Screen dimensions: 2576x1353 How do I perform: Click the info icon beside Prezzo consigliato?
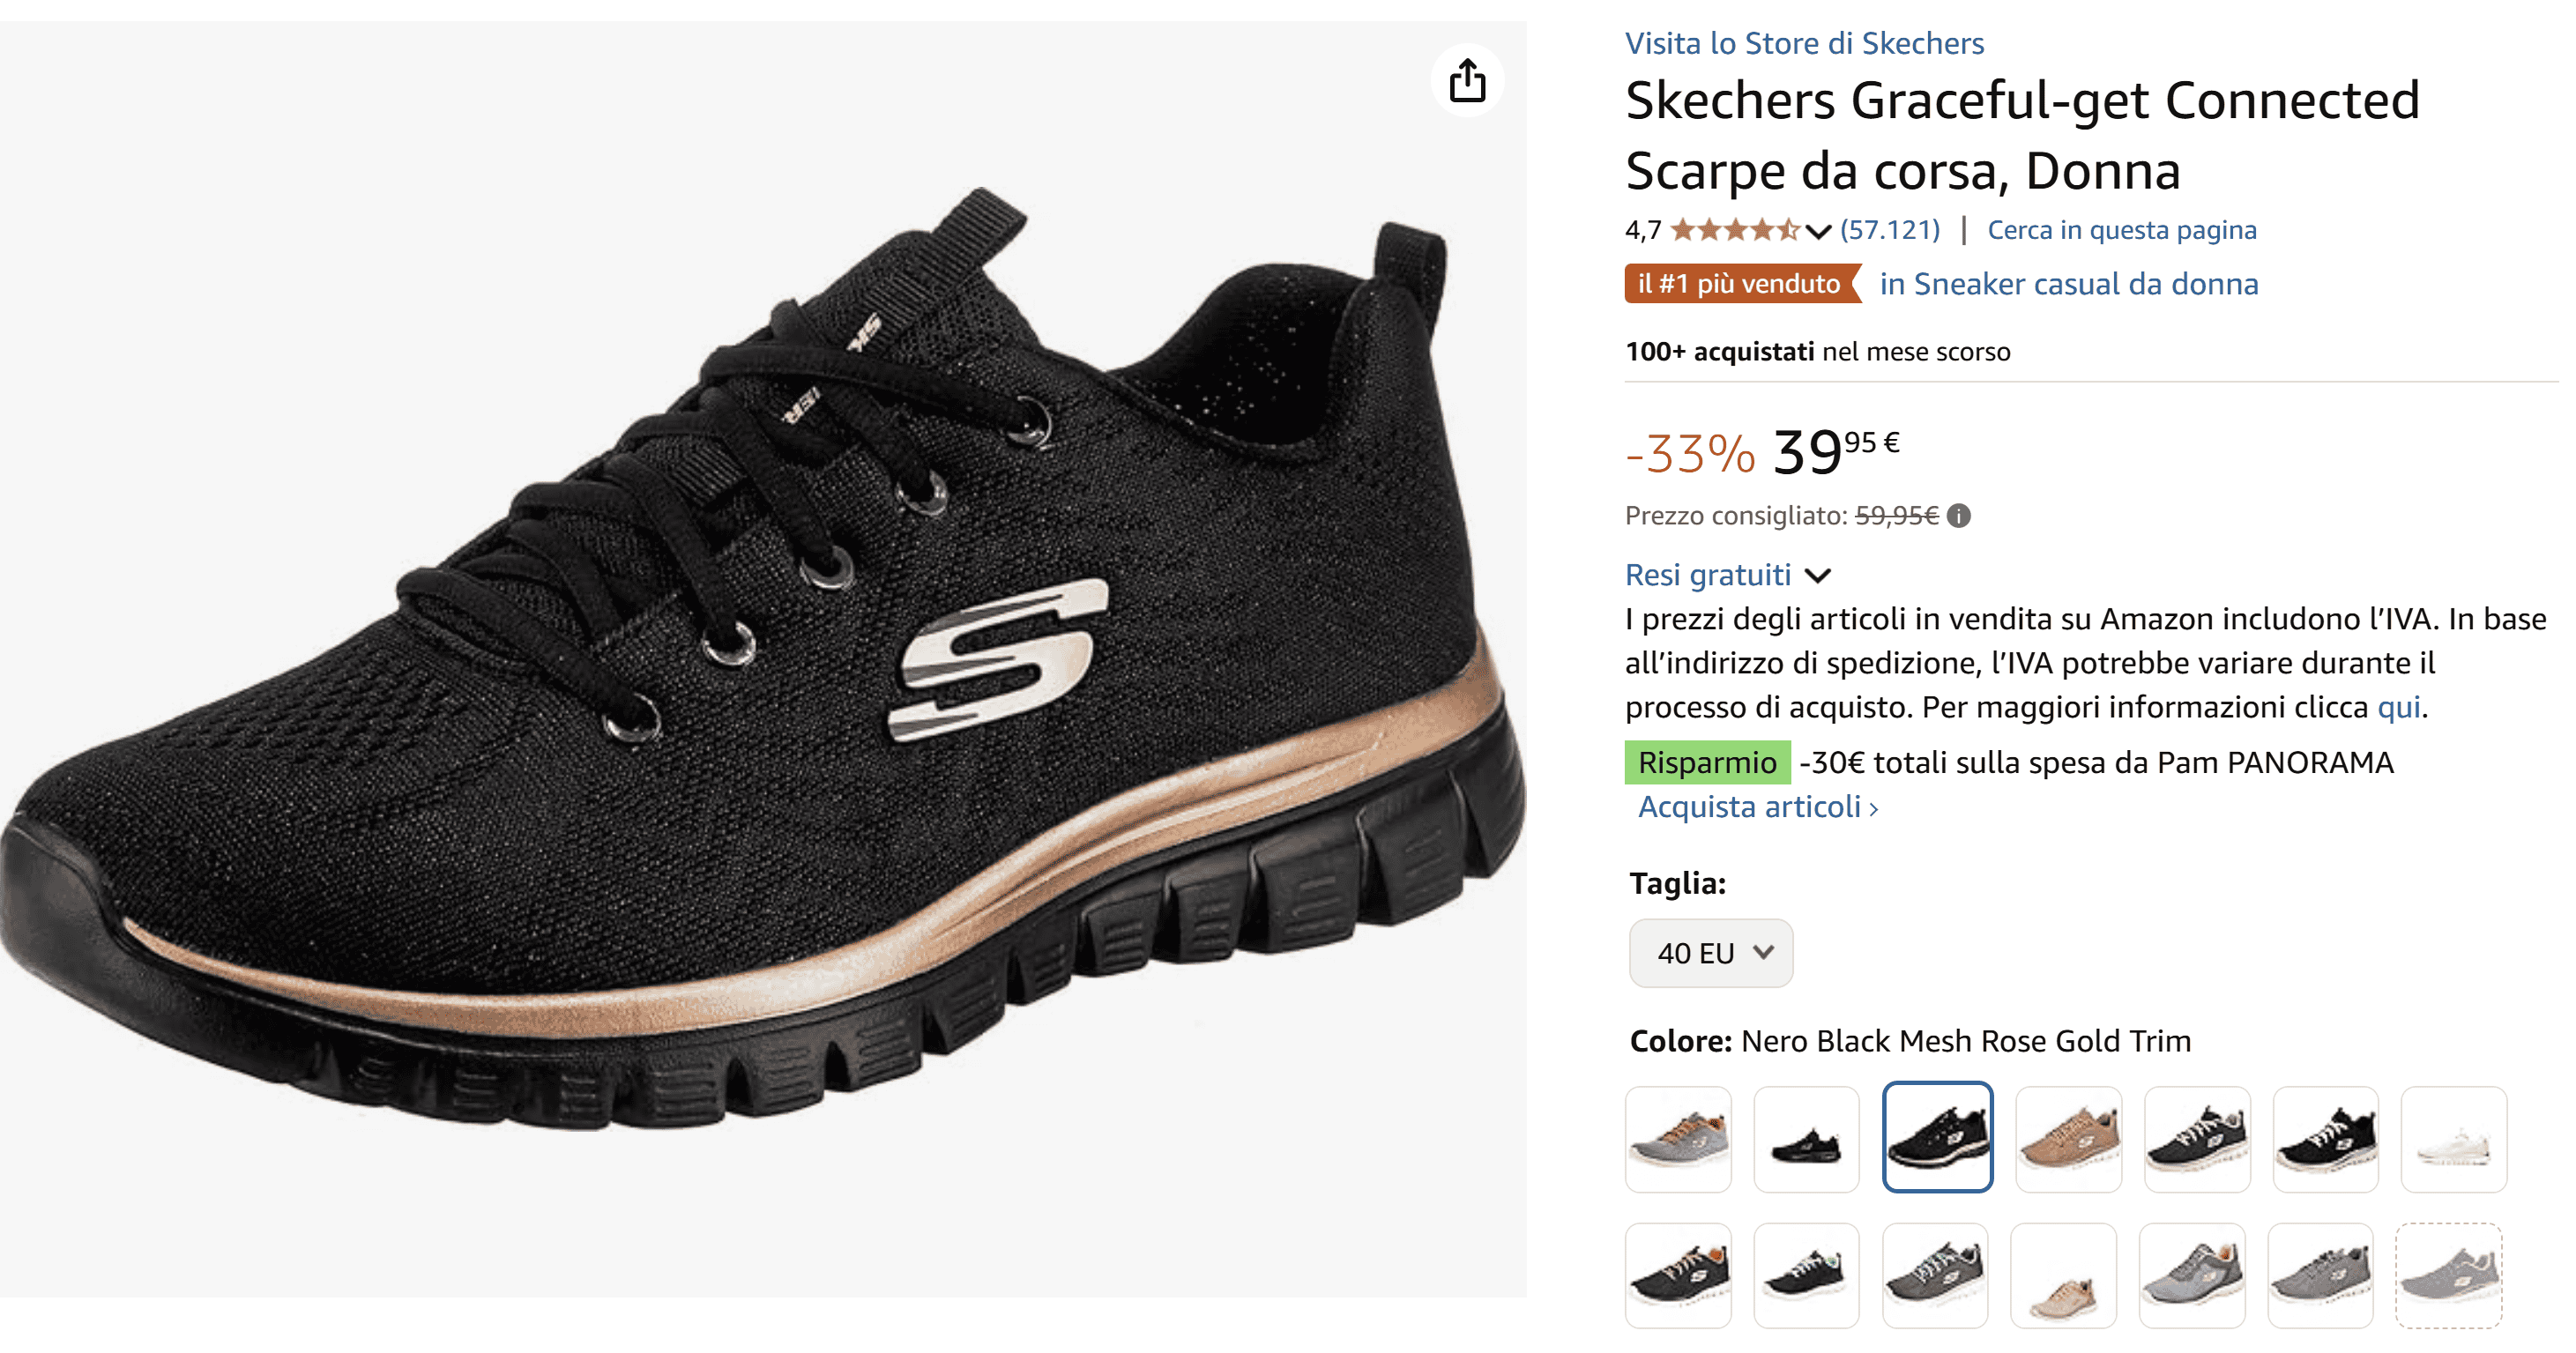pyautogui.click(x=1959, y=516)
